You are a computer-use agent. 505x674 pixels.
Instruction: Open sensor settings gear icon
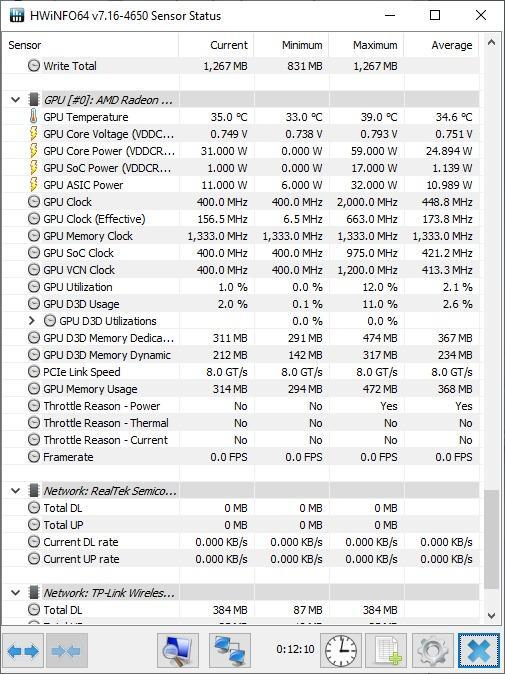[432, 651]
